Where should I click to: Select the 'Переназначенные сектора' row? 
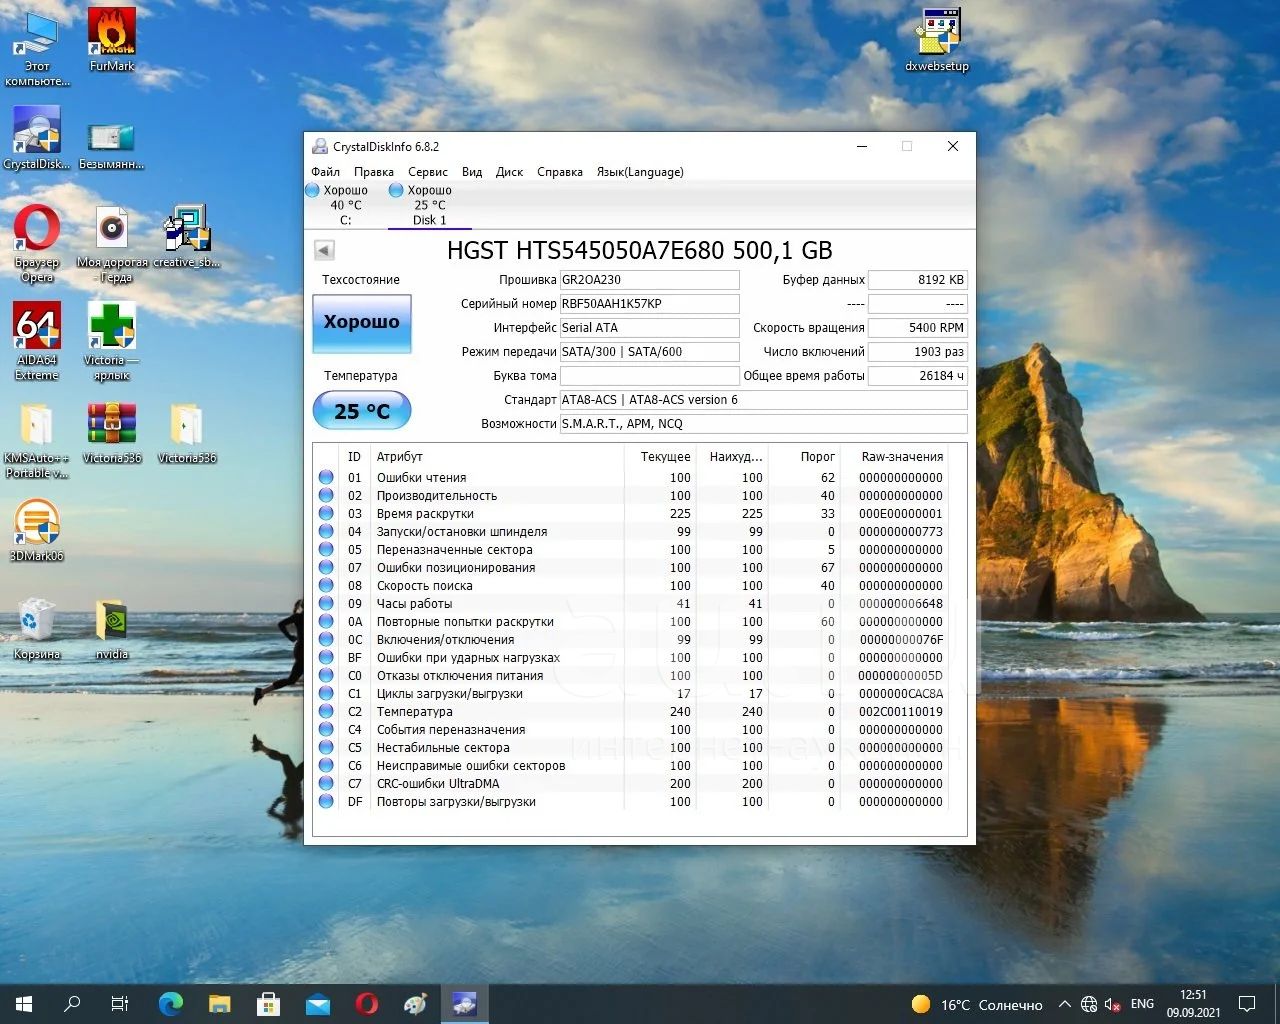click(630, 549)
